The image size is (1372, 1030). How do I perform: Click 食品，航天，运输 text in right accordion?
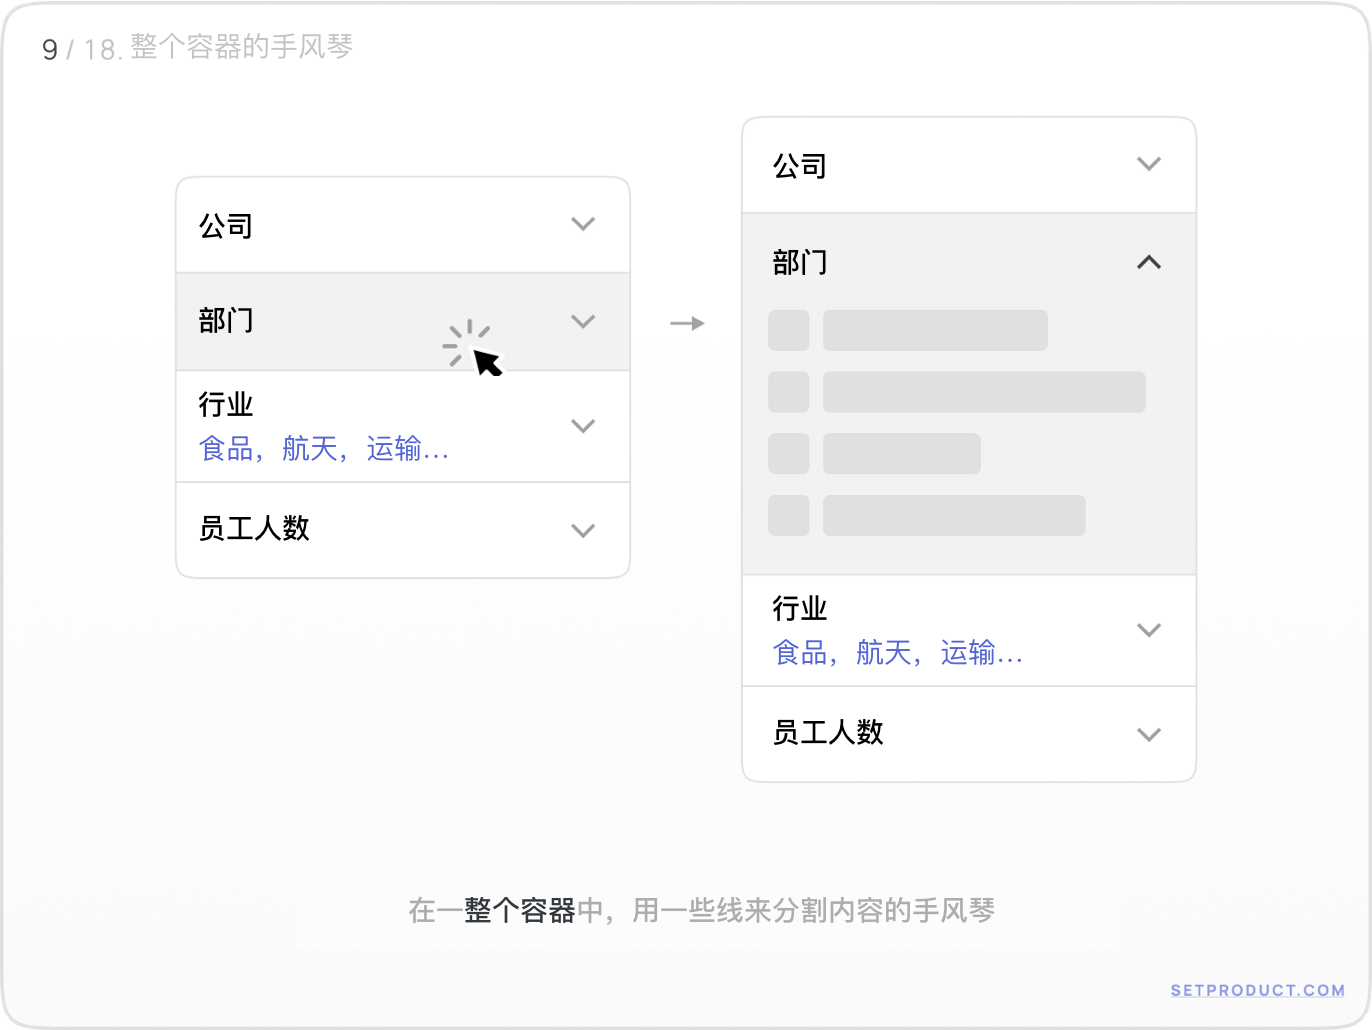pyautogui.click(x=897, y=653)
